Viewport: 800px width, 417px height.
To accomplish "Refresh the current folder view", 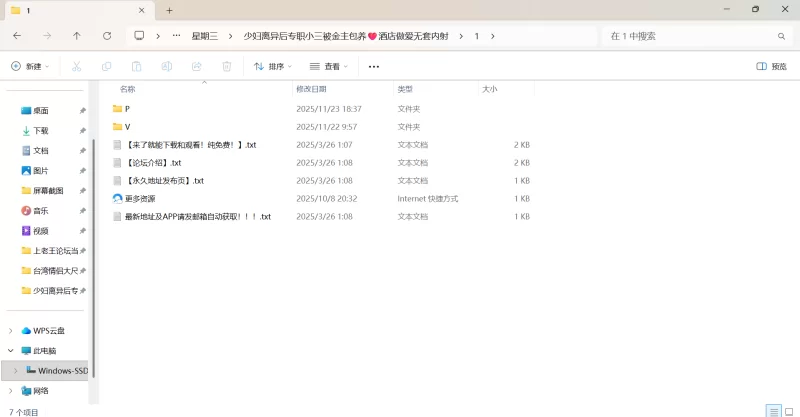I will click(x=107, y=36).
